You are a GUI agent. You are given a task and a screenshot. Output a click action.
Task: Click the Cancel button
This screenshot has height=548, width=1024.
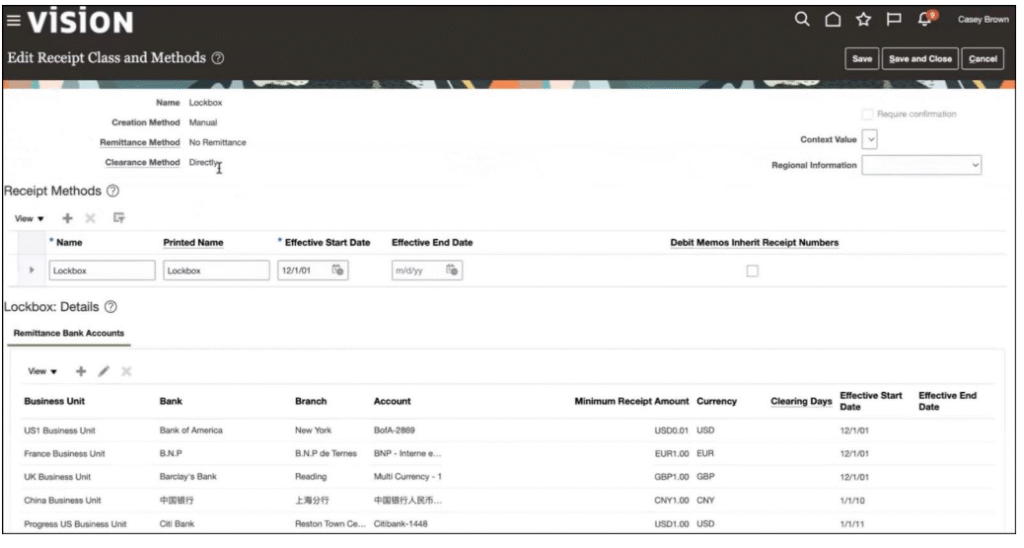[x=983, y=59]
